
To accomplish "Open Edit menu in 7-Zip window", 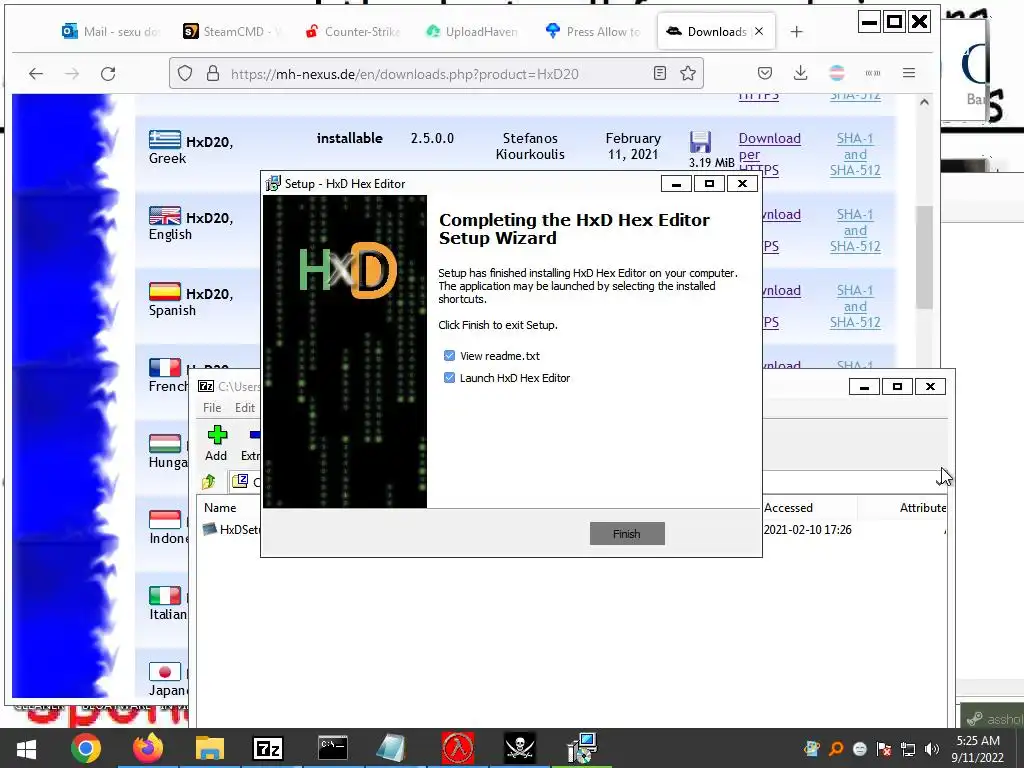I will pyautogui.click(x=245, y=408).
